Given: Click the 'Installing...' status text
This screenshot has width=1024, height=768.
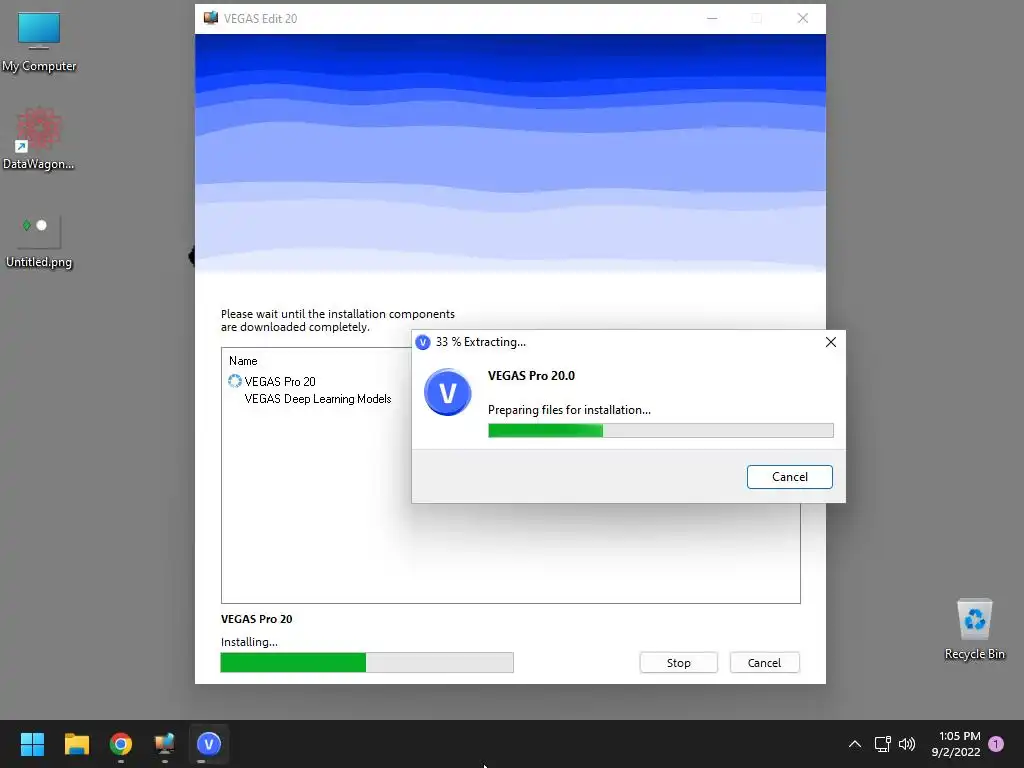Looking at the screenshot, I should [x=249, y=642].
